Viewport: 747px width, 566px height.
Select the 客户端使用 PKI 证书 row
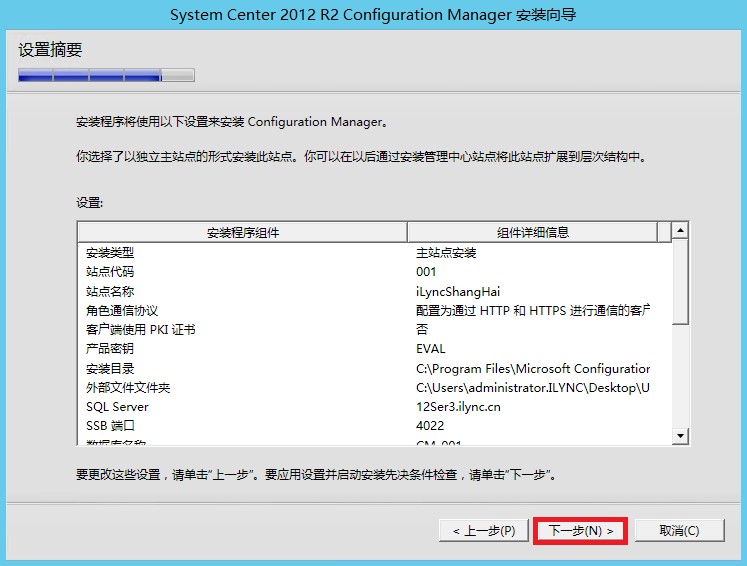pyautogui.click(x=141, y=330)
